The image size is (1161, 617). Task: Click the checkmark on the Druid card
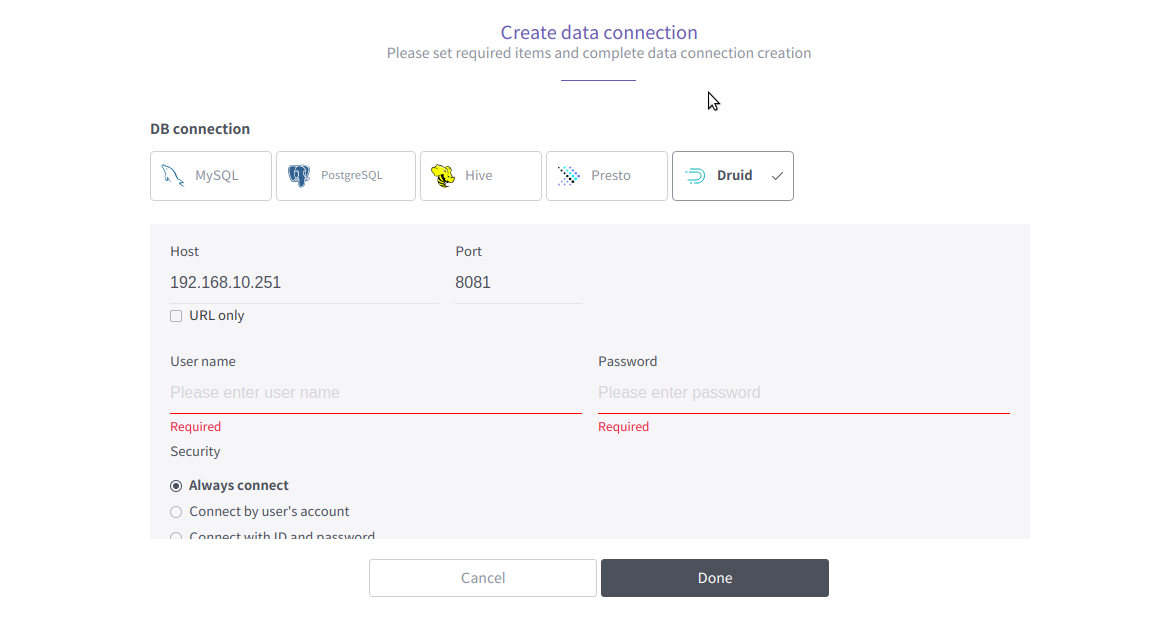click(777, 175)
